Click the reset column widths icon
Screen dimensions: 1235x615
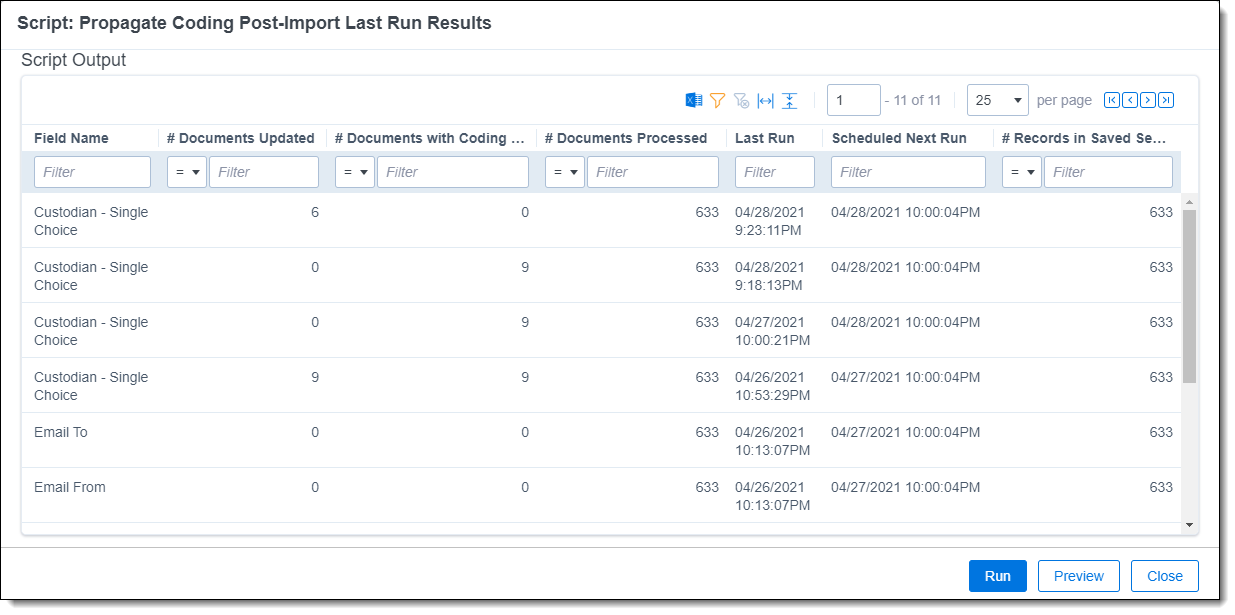pyautogui.click(x=765, y=100)
